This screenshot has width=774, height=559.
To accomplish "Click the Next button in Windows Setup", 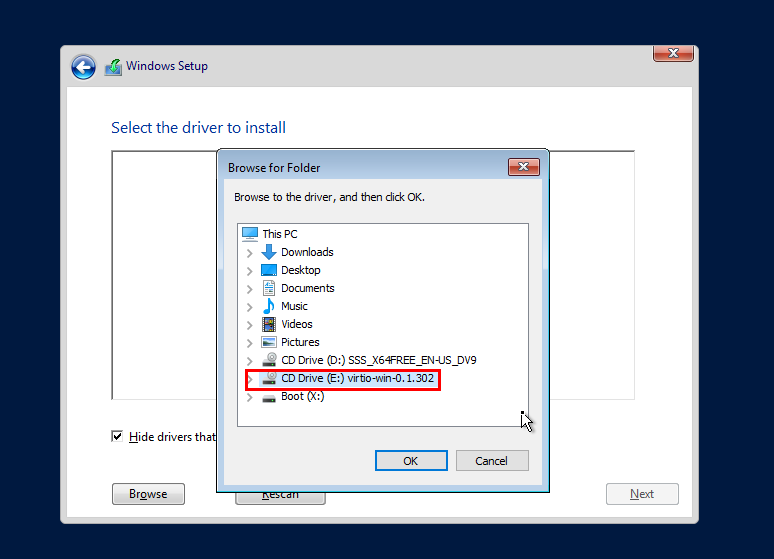I will coord(642,494).
